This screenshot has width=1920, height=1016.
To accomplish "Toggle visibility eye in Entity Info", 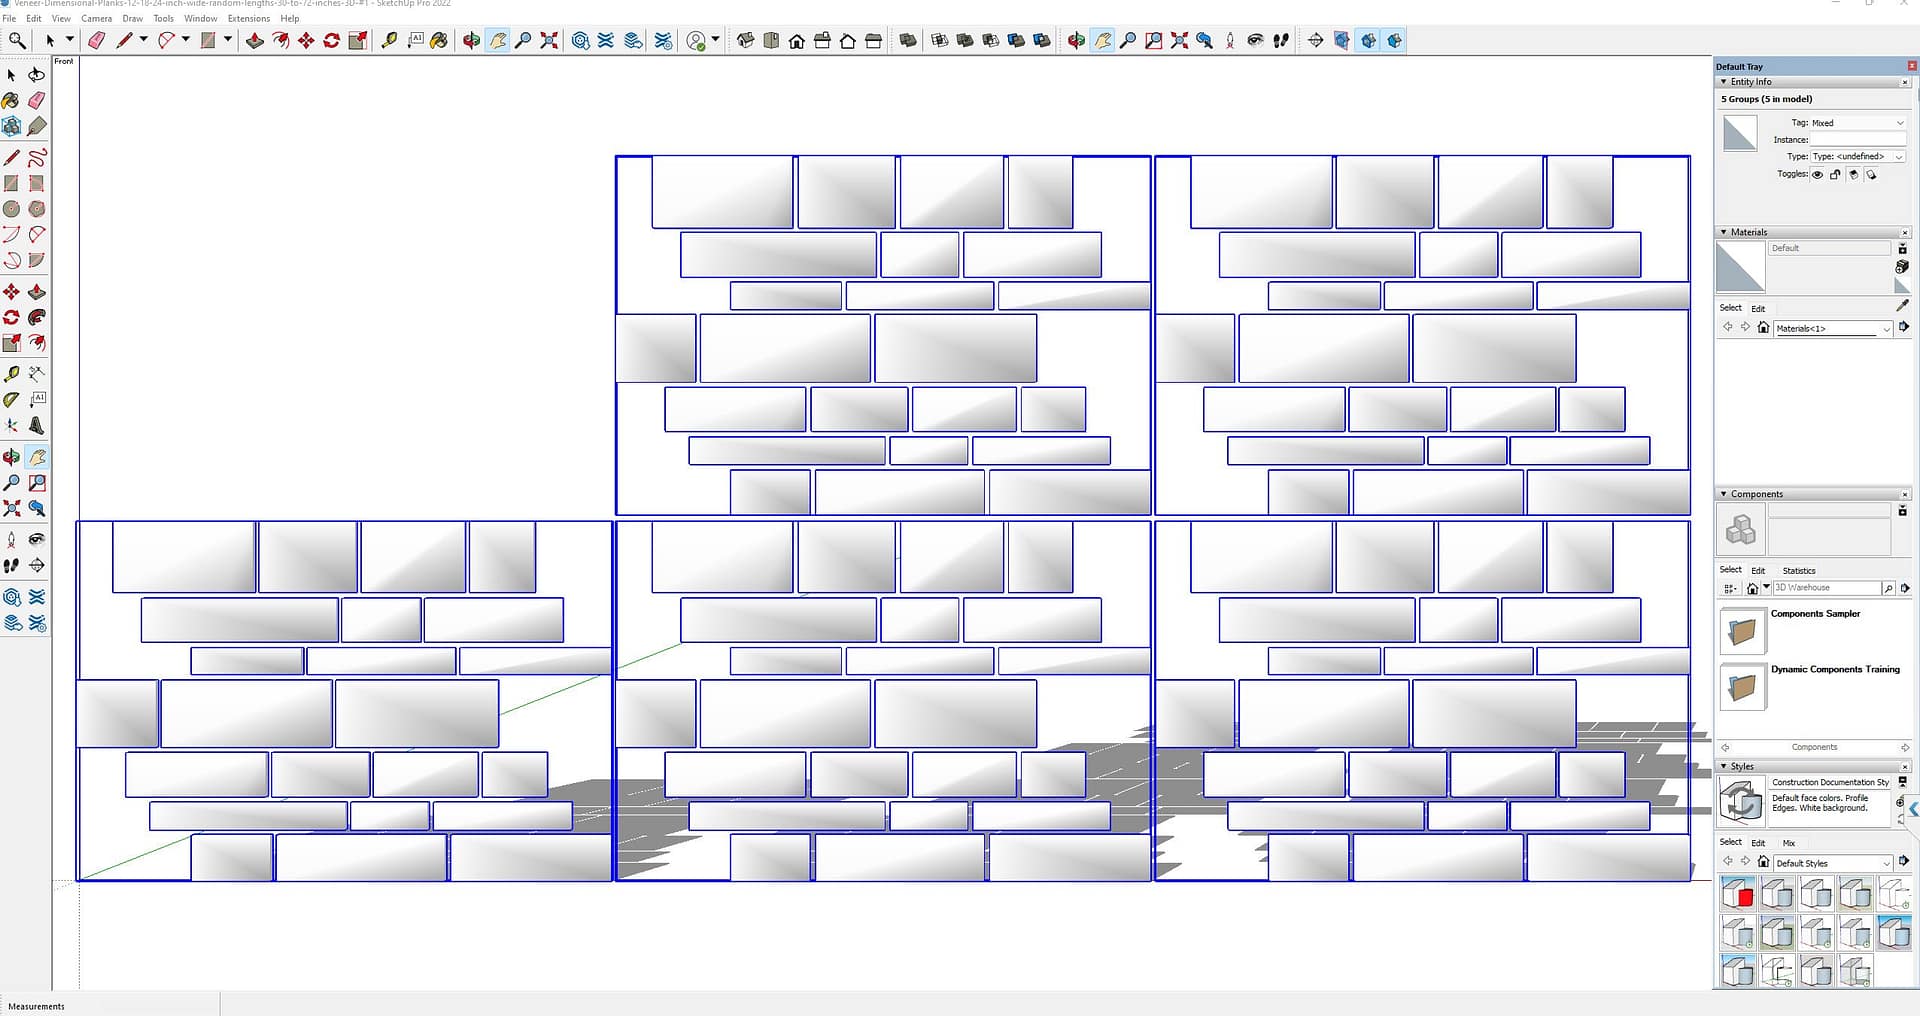I will point(1817,174).
